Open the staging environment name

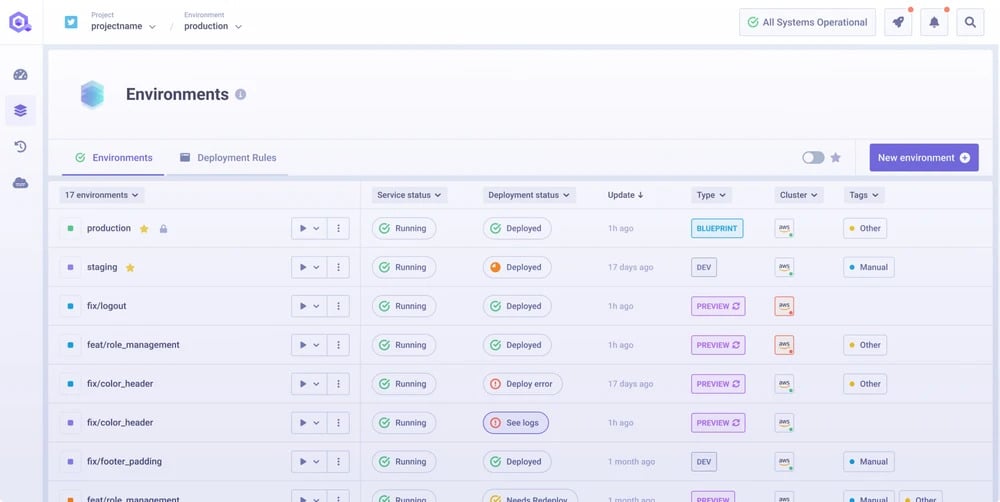click(x=102, y=267)
